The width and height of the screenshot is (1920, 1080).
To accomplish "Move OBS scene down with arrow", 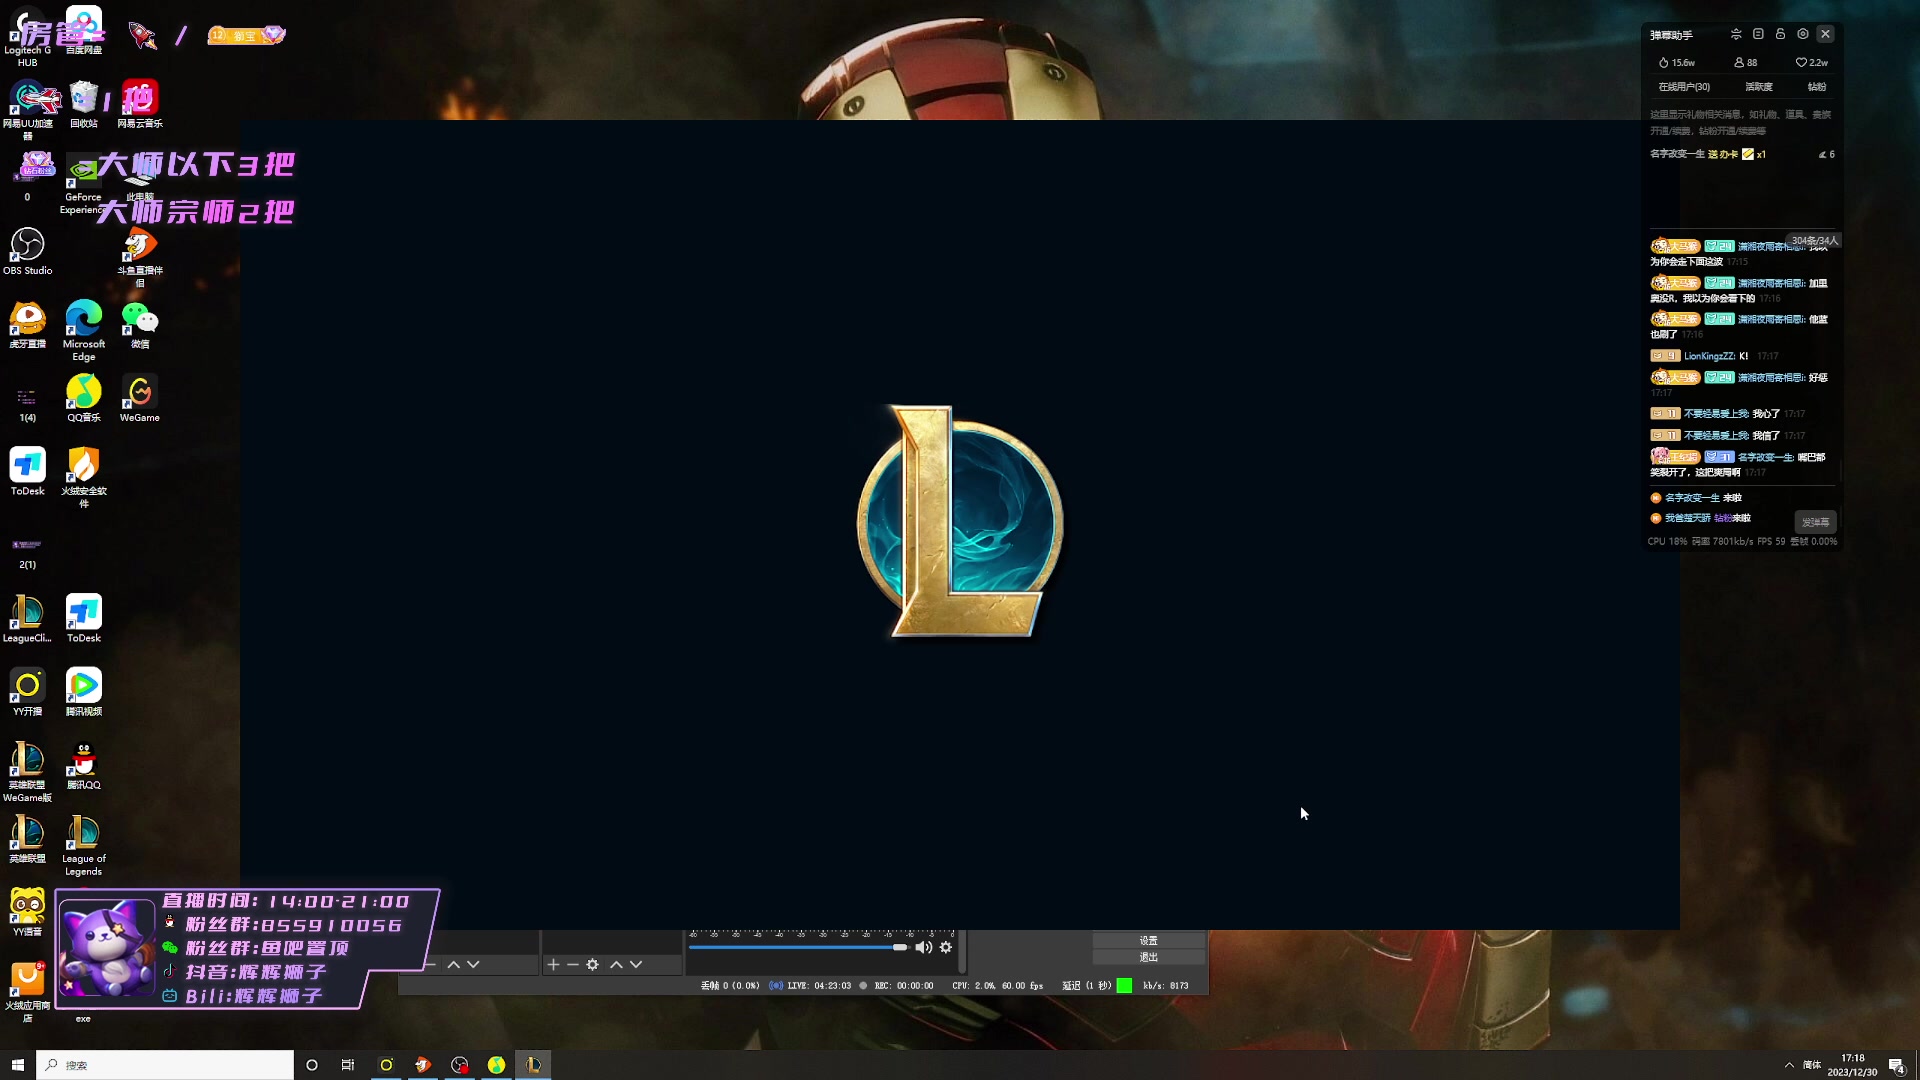I will 473,965.
